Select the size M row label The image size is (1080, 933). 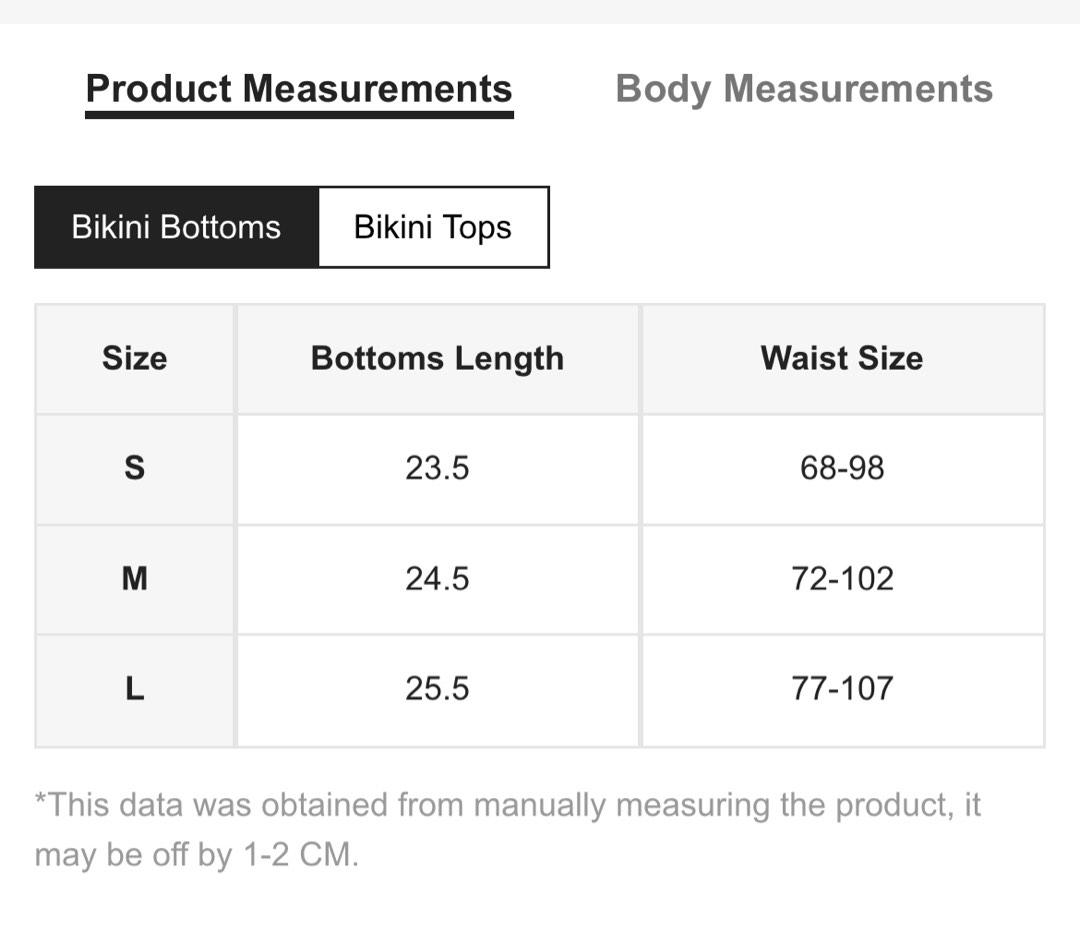pyautogui.click(x=135, y=579)
